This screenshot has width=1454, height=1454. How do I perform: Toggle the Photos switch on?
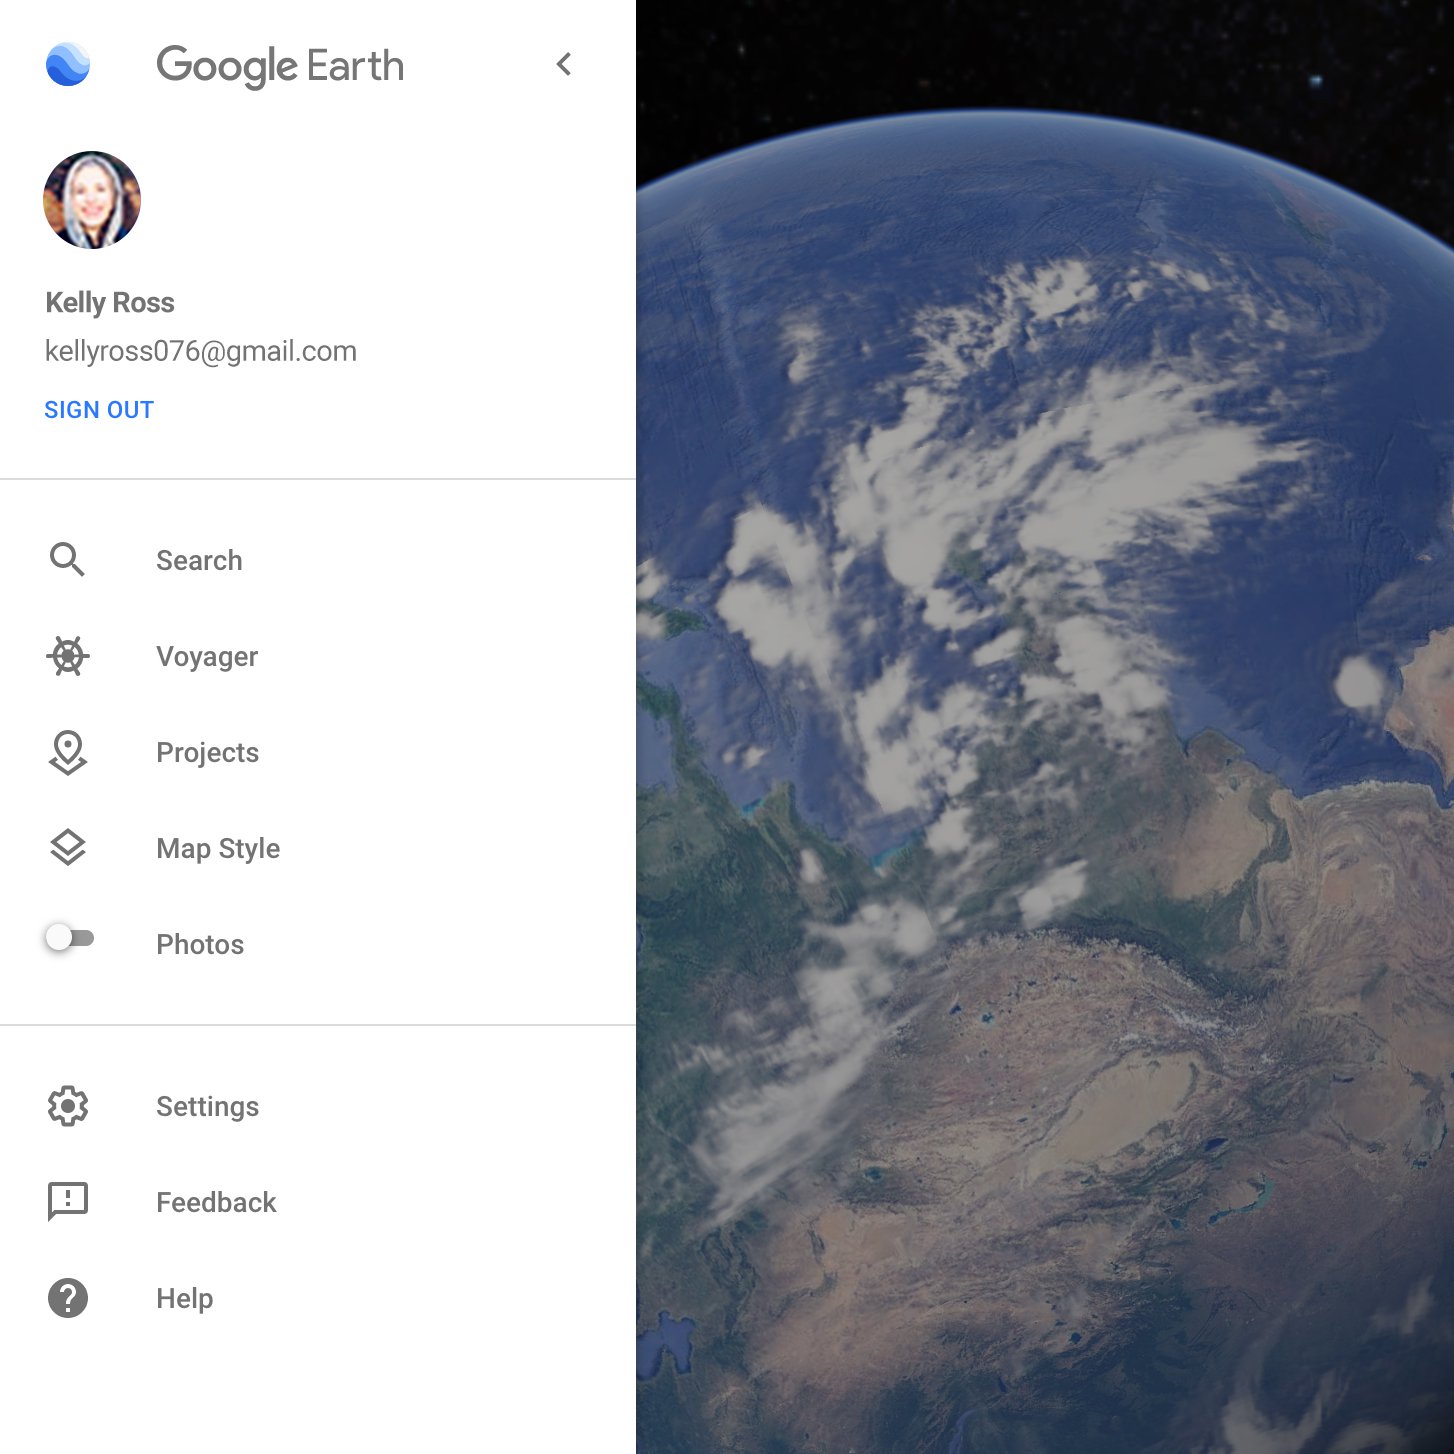click(69, 938)
